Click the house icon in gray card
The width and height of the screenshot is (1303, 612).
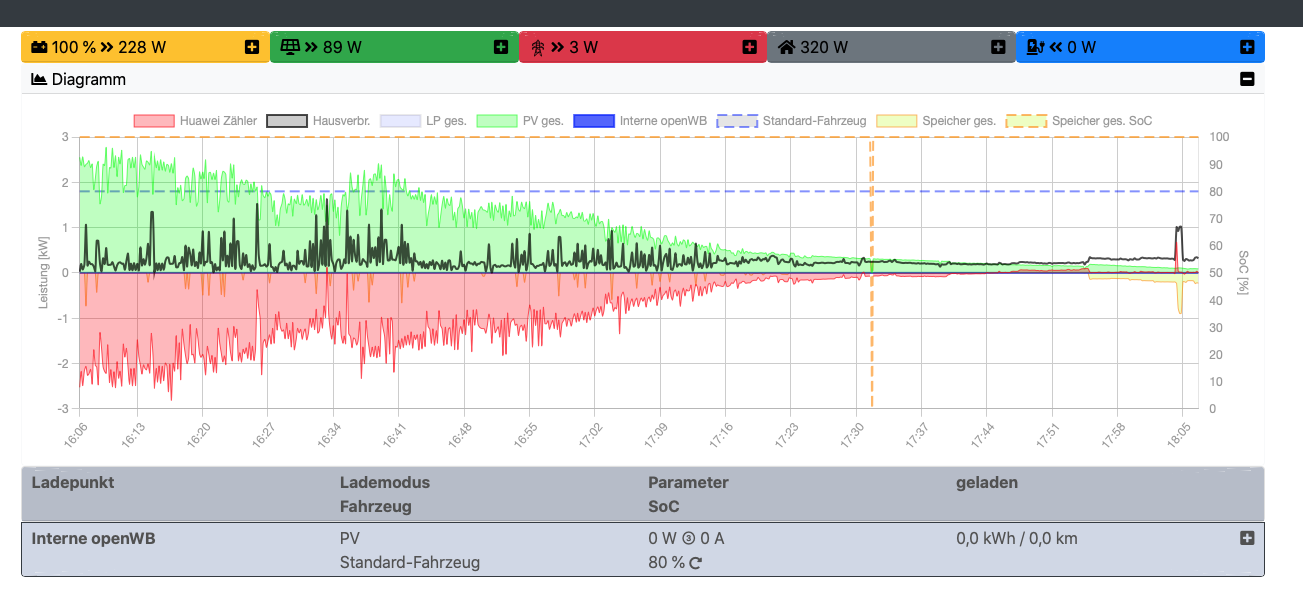(787, 47)
